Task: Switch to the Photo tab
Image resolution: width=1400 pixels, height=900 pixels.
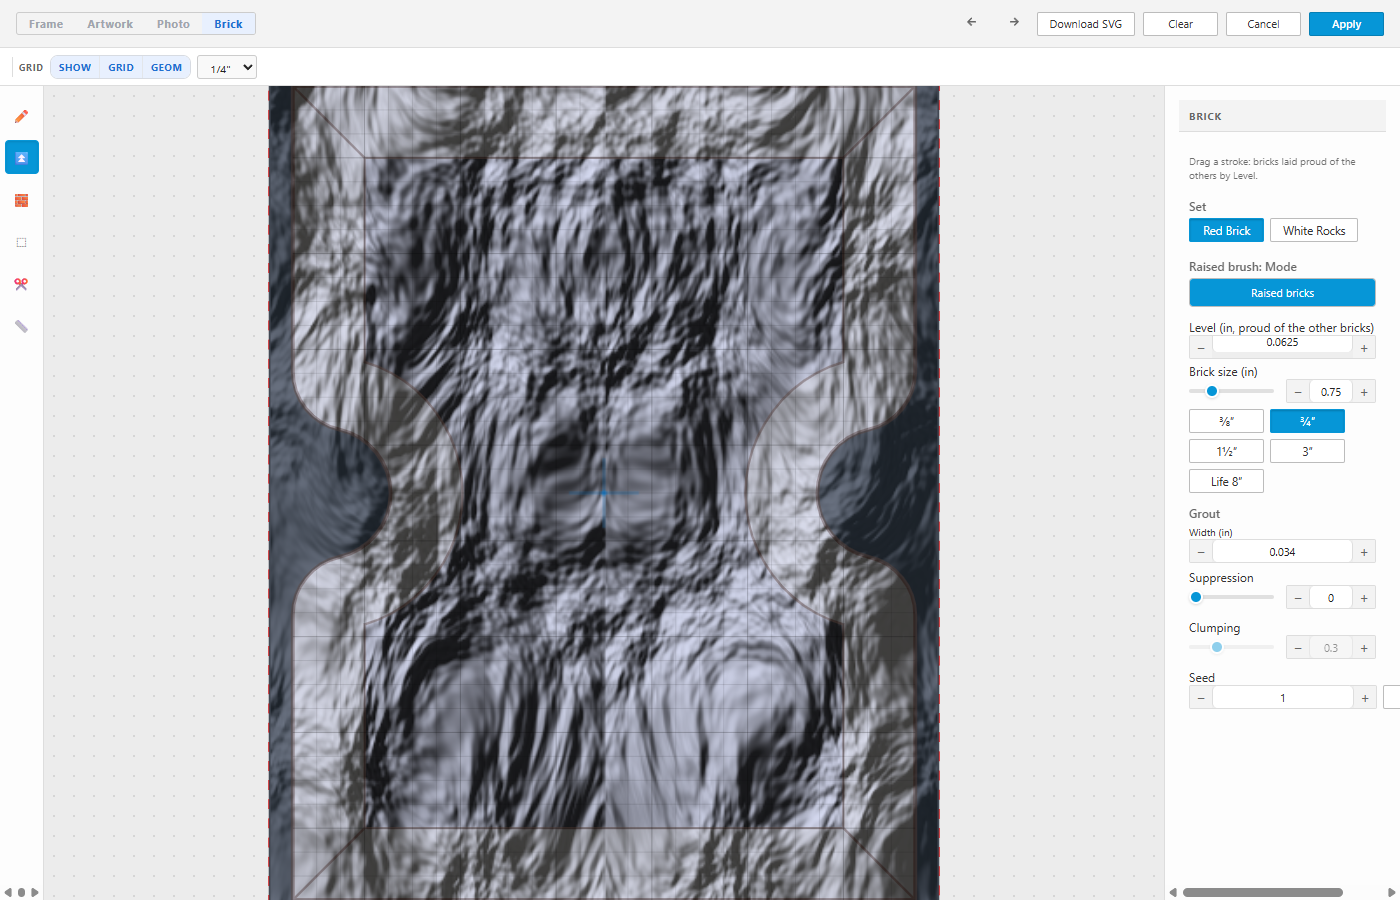Action: (x=173, y=24)
